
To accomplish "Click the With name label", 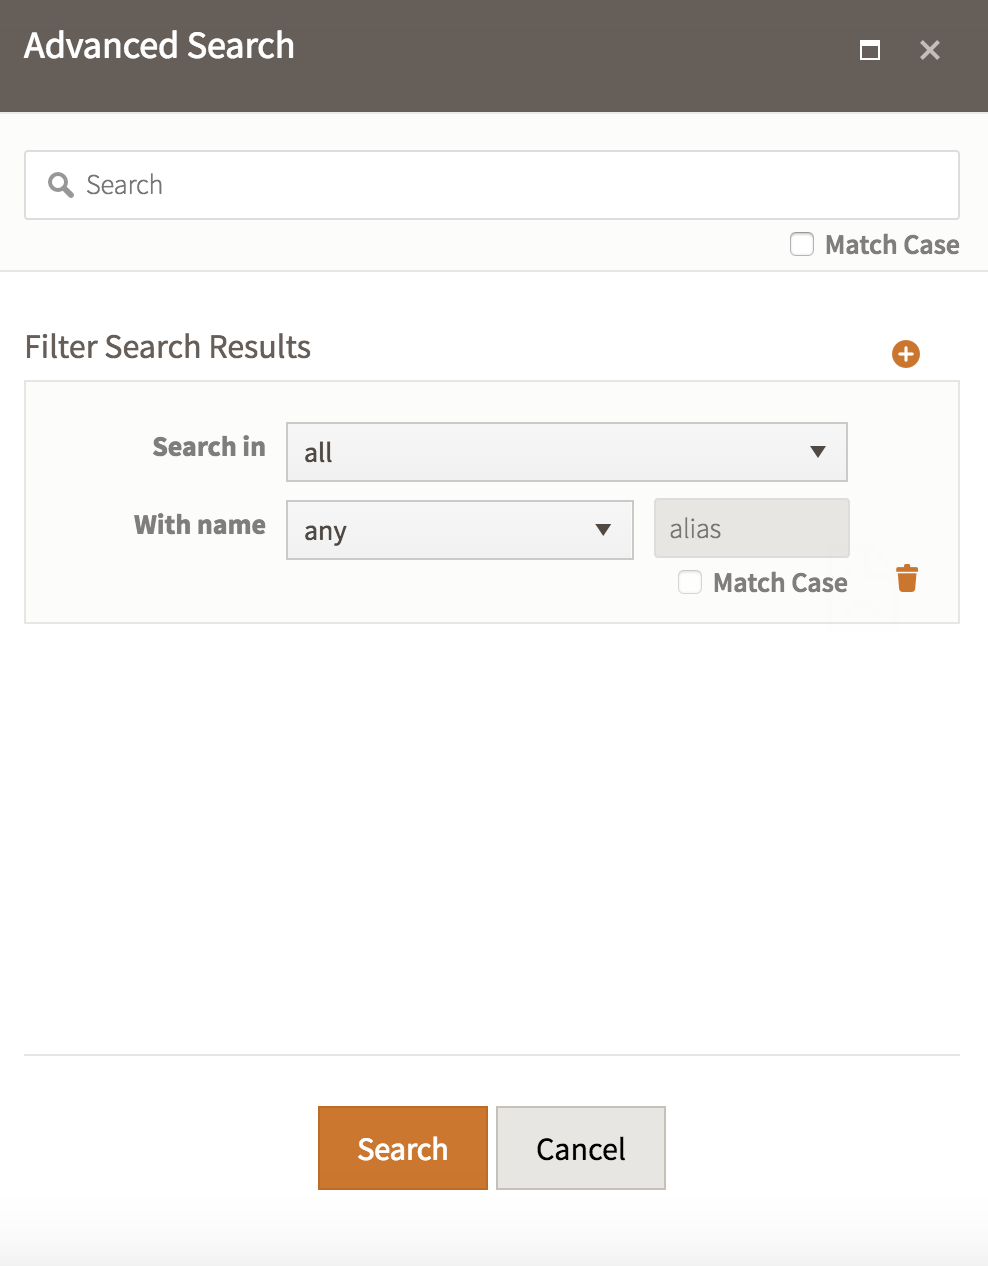I will (200, 525).
